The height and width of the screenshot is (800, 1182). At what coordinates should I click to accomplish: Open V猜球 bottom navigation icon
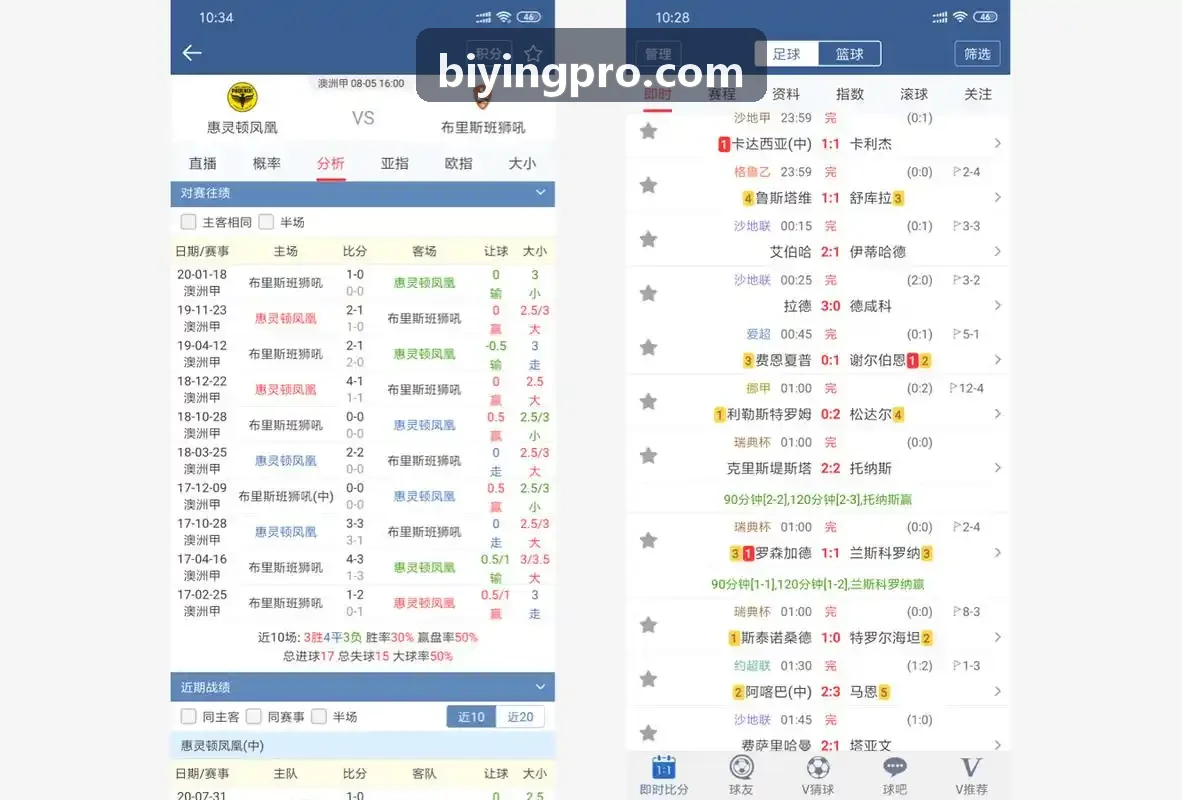pyautogui.click(x=818, y=768)
